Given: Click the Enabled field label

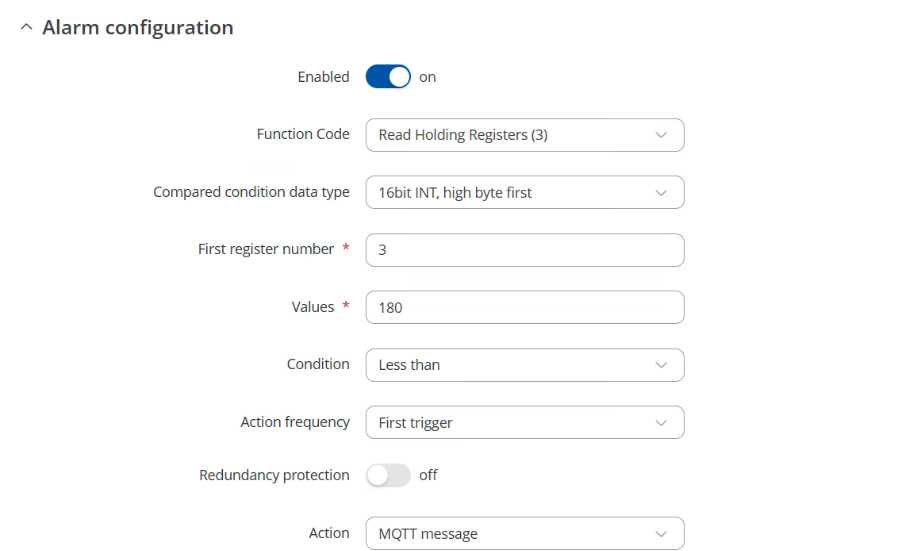Looking at the screenshot, I should (323, 77).
